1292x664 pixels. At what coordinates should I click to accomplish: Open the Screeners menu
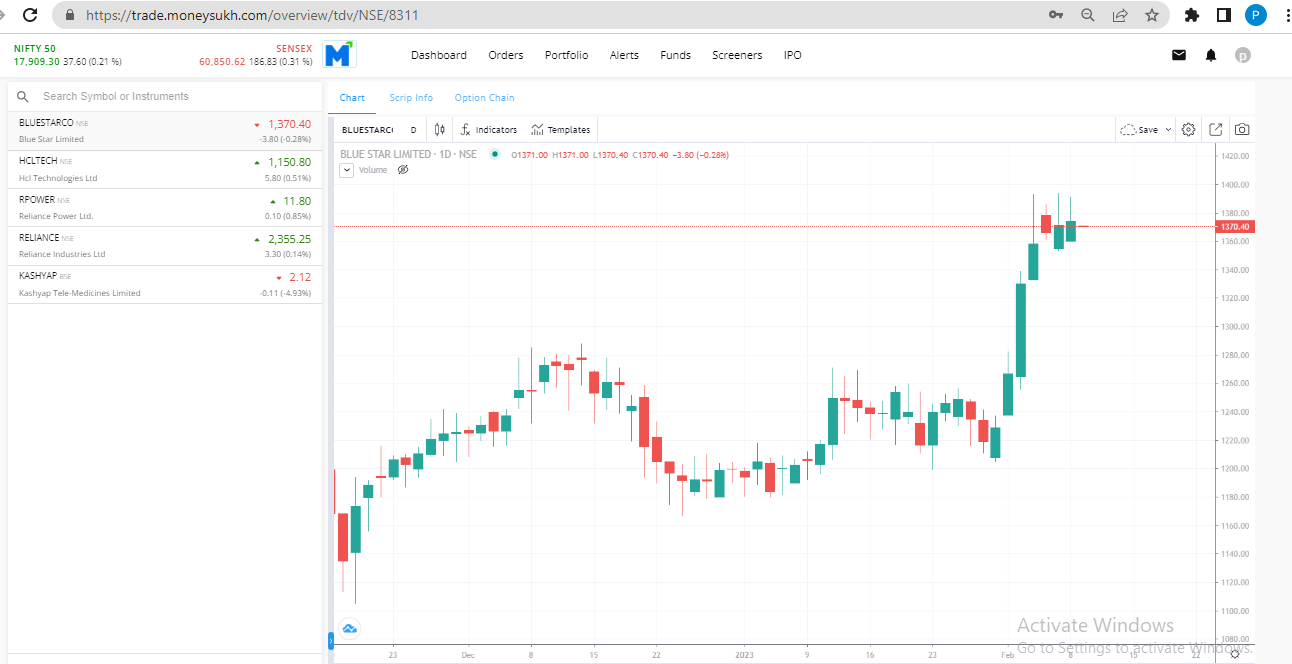click(737, 55)
